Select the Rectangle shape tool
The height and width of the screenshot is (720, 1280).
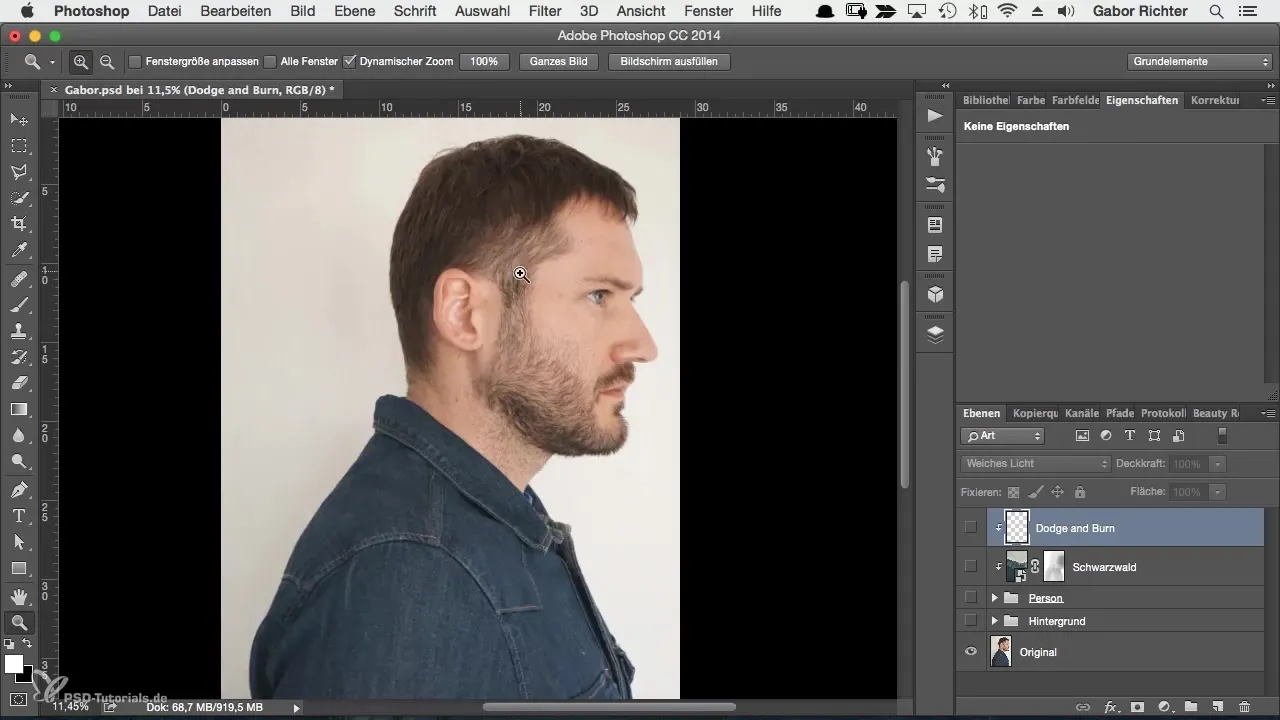19,568
